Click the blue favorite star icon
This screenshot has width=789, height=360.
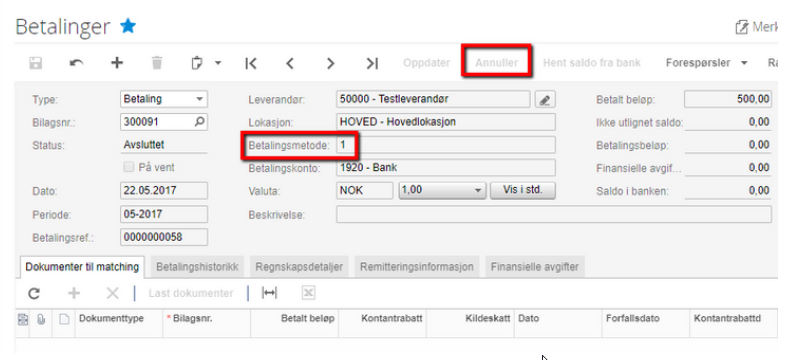pos(128,26)
